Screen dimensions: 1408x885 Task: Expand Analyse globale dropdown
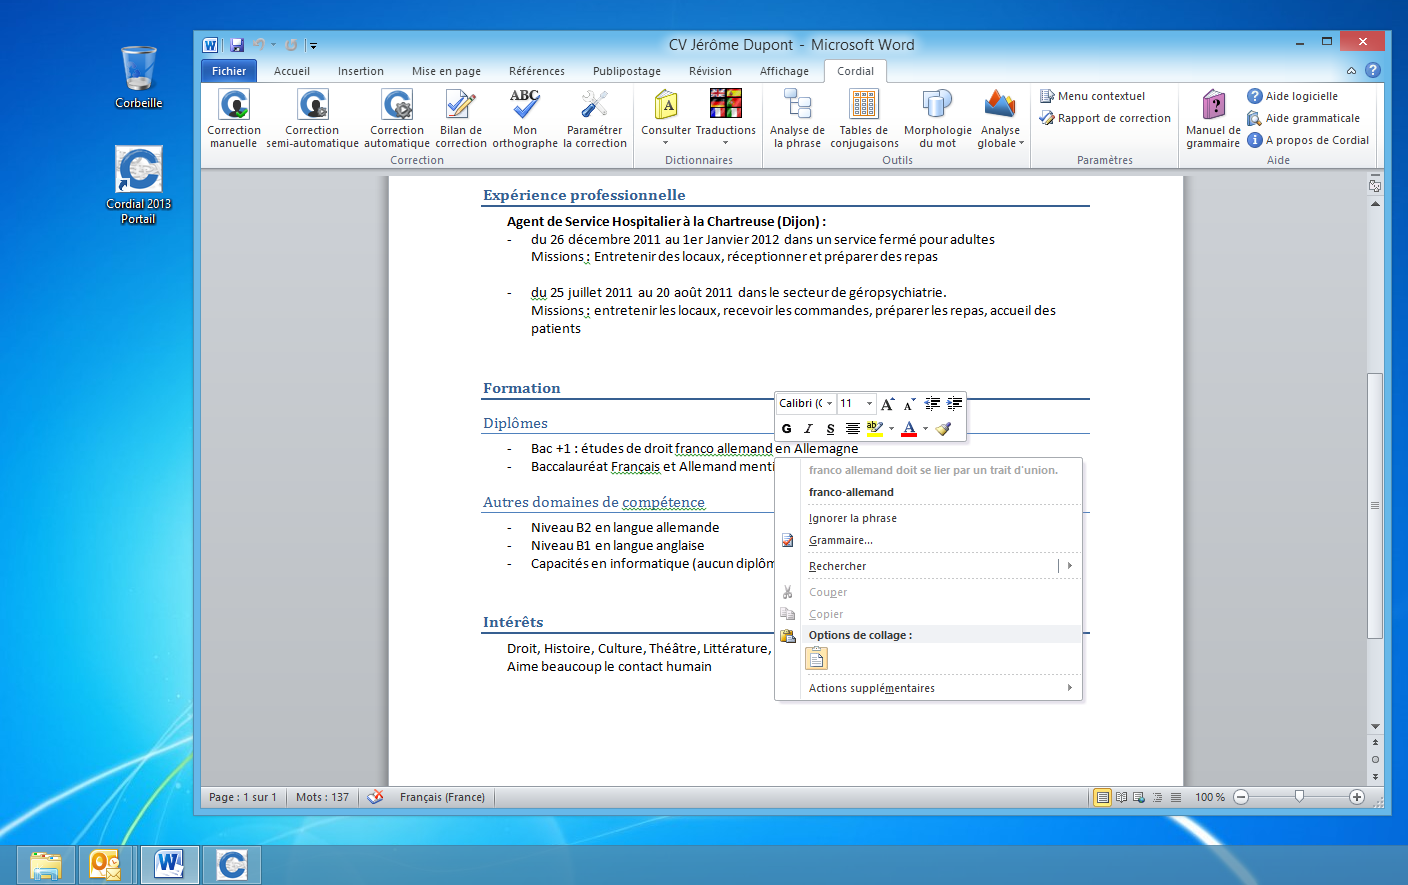1000,119
